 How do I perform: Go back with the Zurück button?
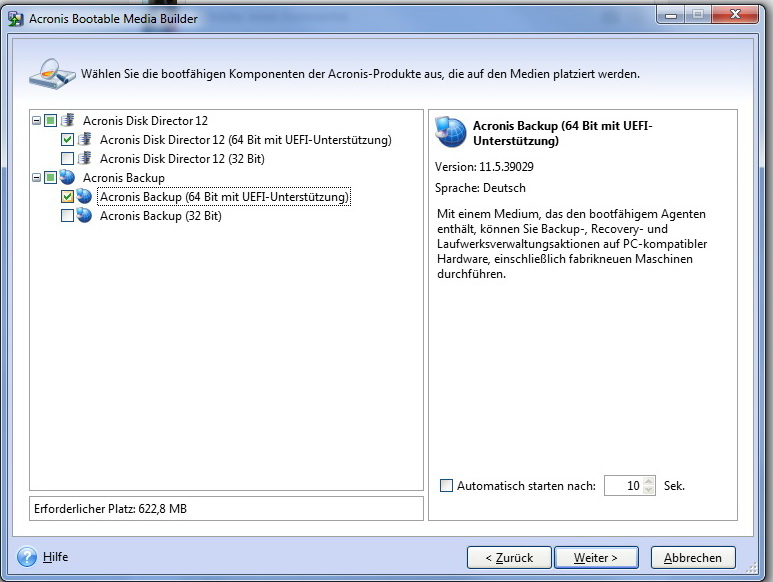coord(509,557)
